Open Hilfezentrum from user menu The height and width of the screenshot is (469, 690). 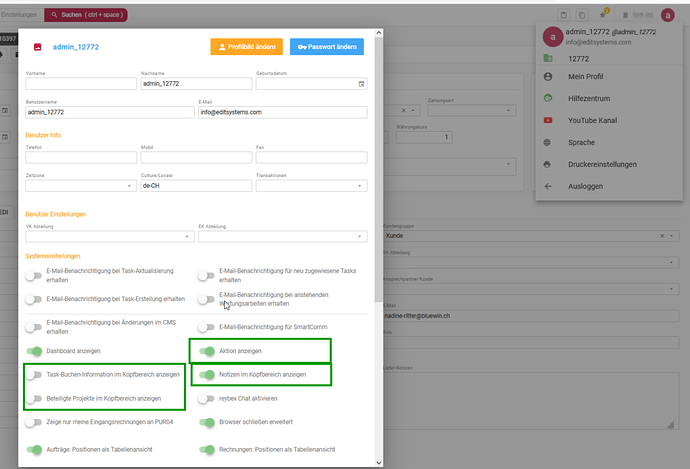[x=609, y=99]
